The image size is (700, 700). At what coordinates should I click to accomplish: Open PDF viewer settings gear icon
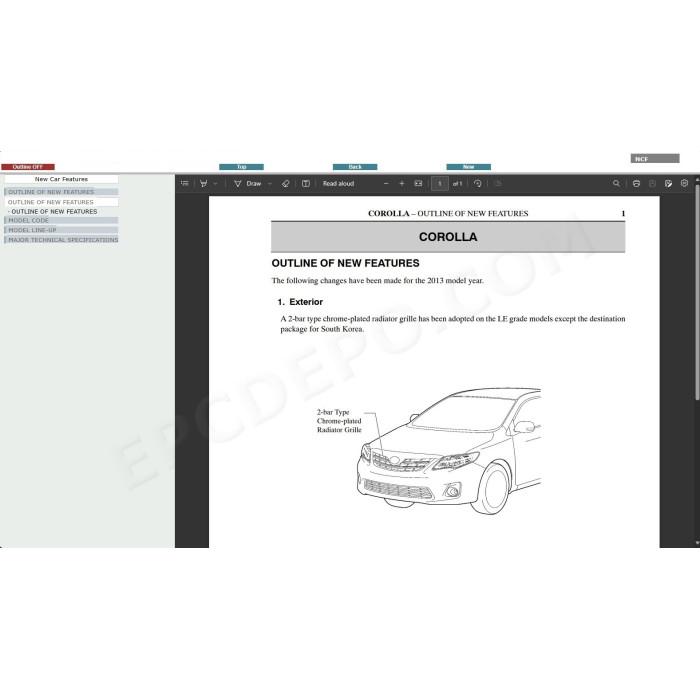(684, 183)
